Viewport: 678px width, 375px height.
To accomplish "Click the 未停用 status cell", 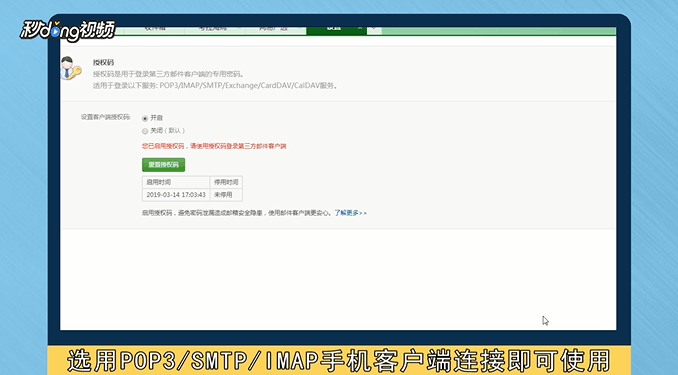I will (226, 195).
